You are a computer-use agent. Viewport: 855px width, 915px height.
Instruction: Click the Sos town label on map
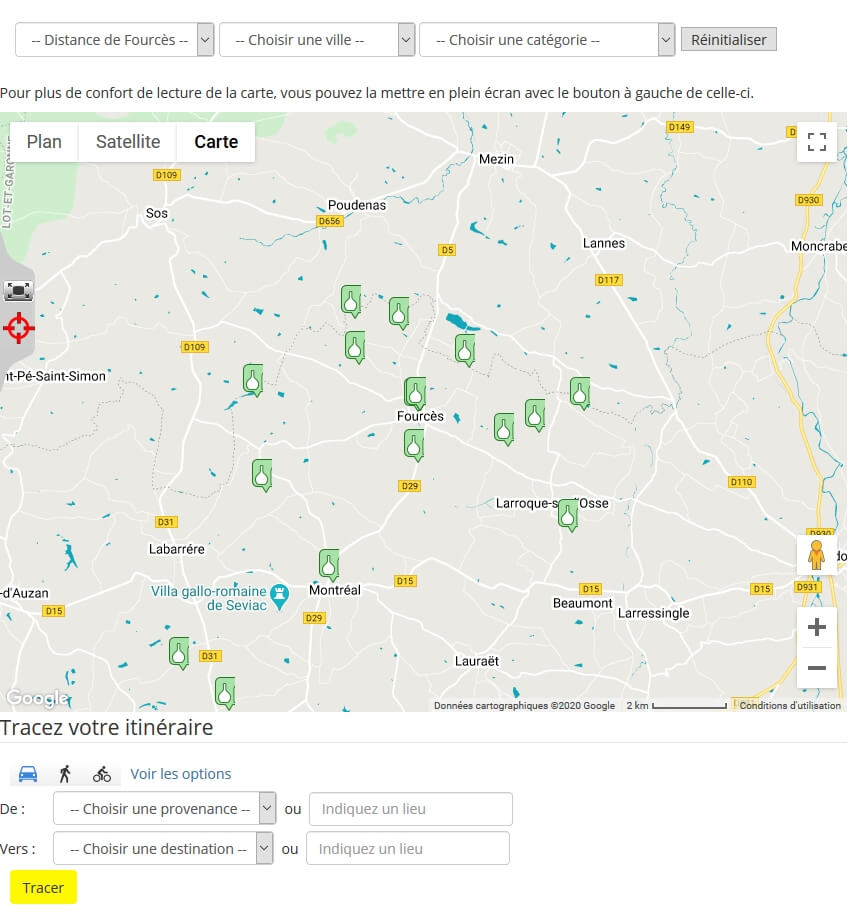(x=156, y=214)
